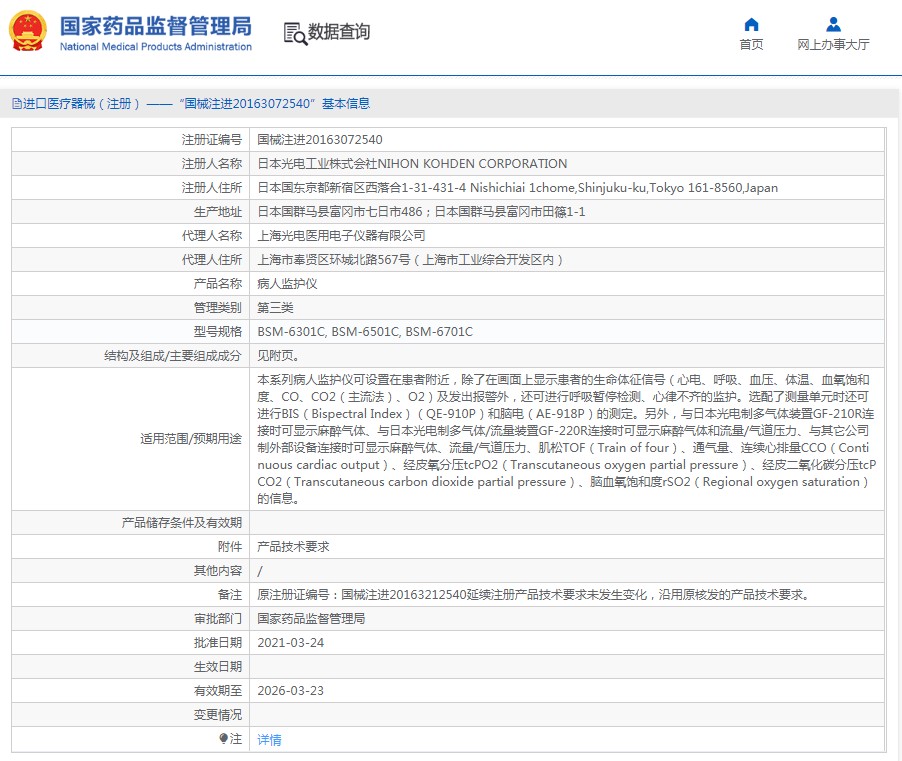902x761 pixels.
Task: Click the 国家药品监督管理局 approval department value
Action: tap(311, 619)
